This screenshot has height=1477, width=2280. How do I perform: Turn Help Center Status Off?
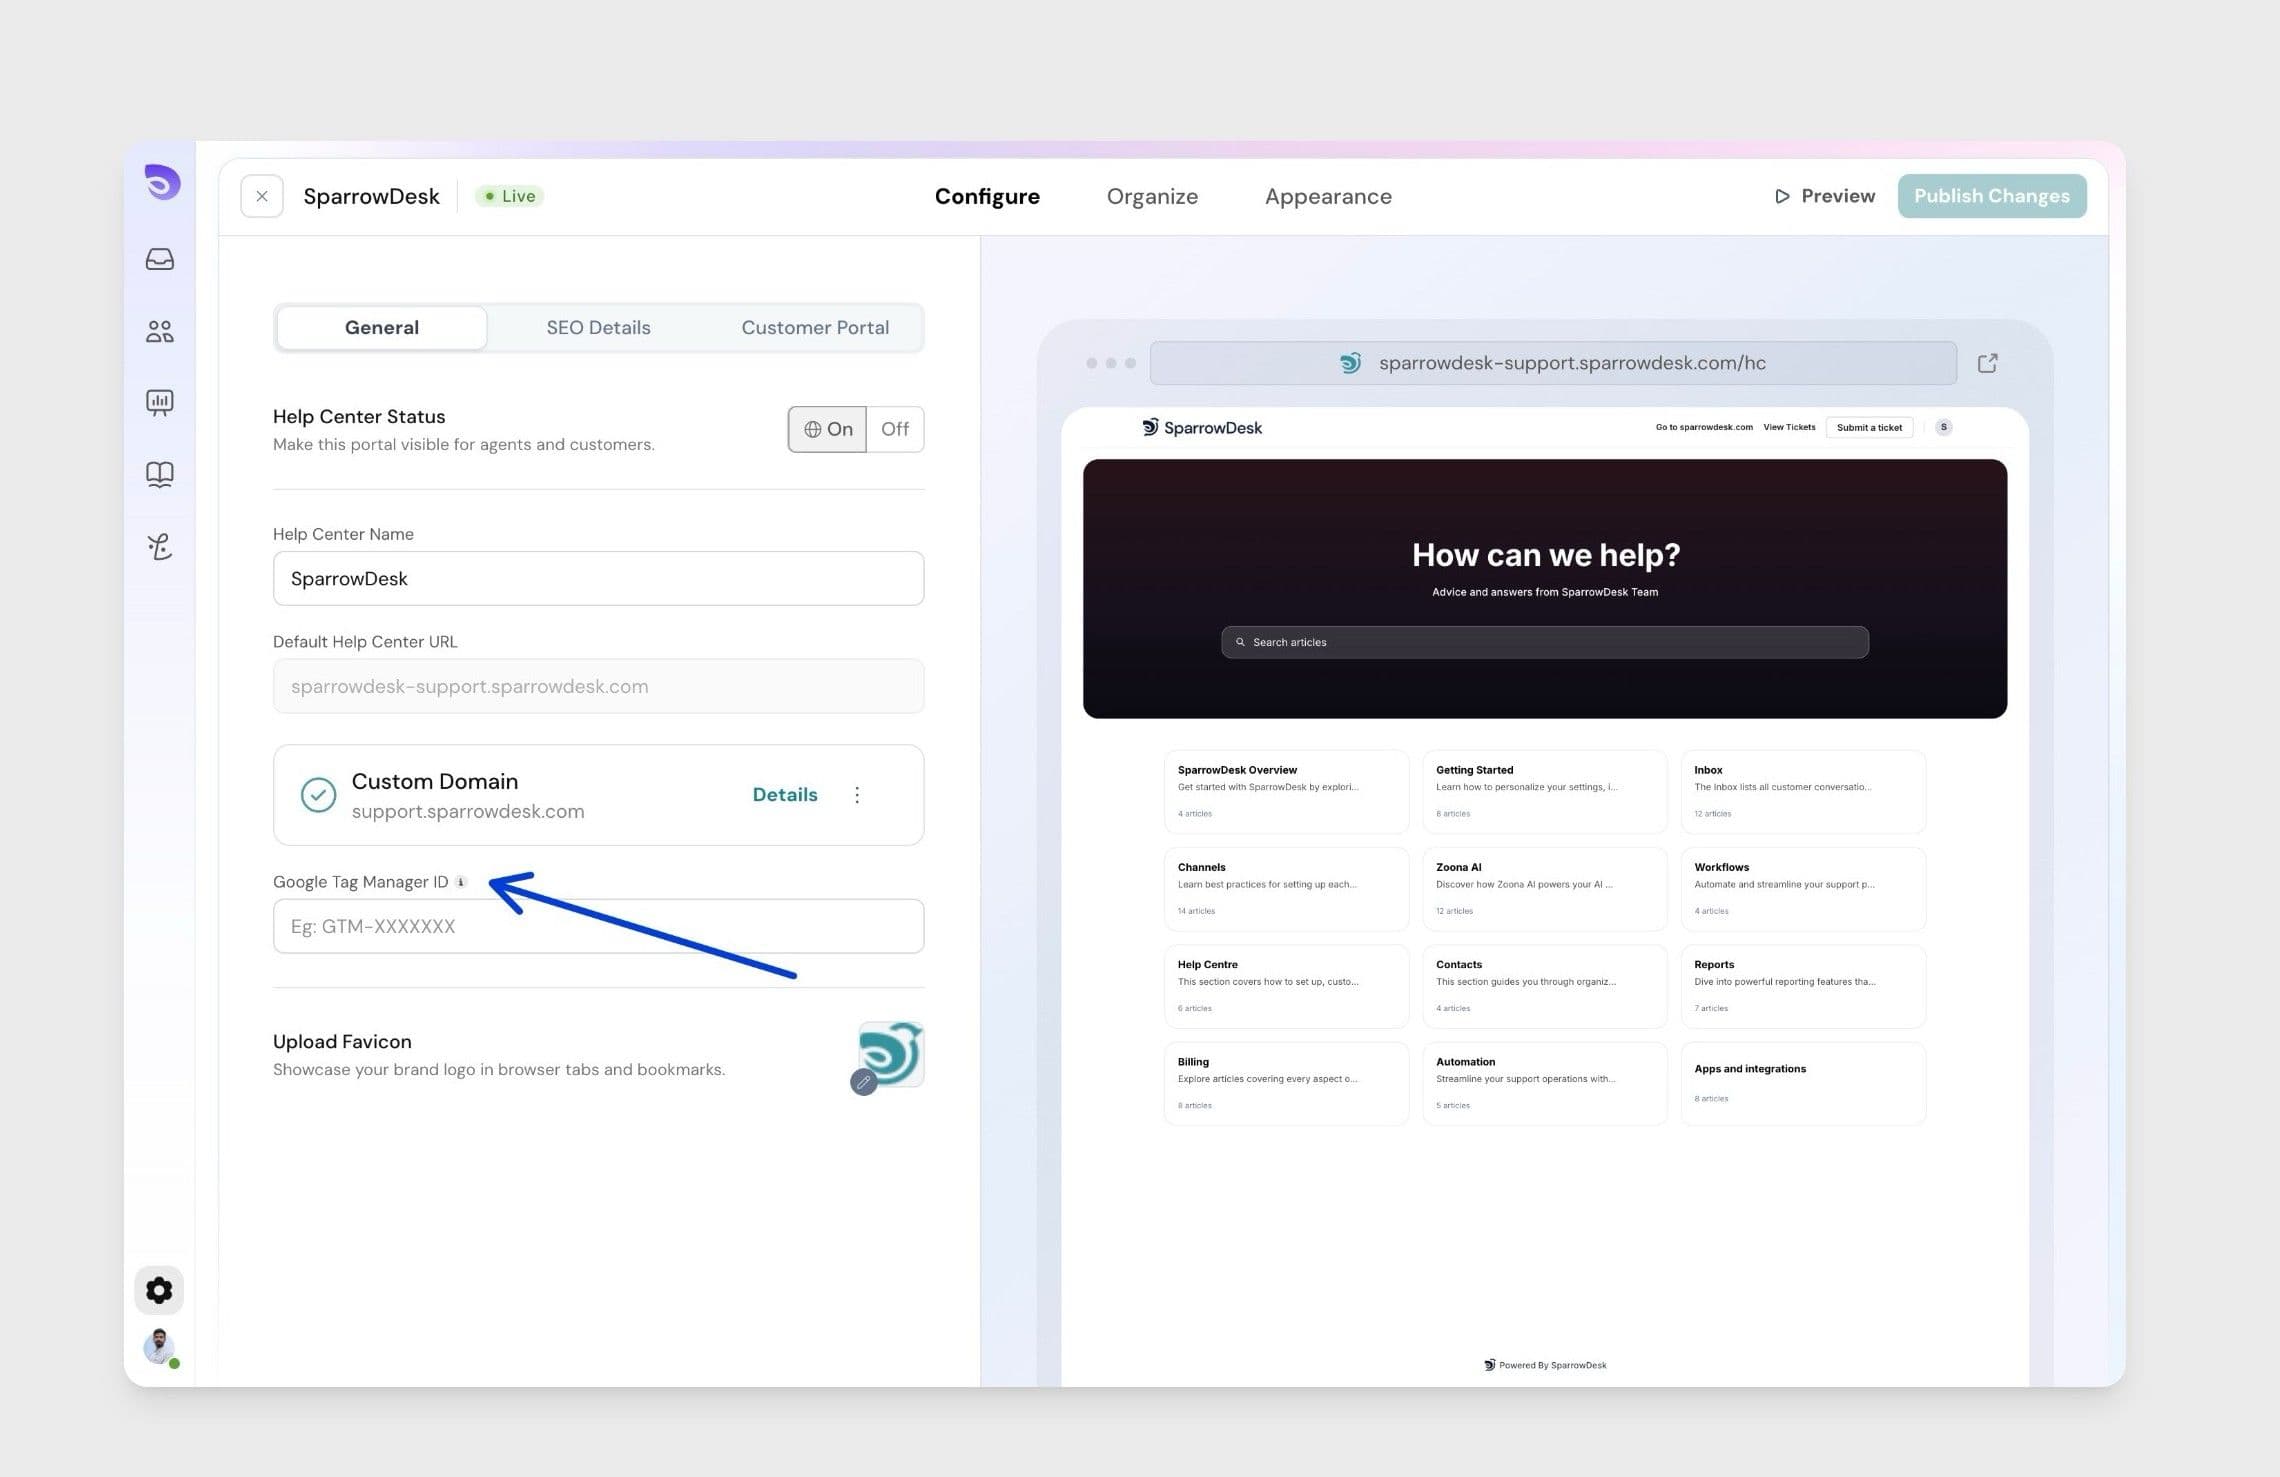(895, 429)
